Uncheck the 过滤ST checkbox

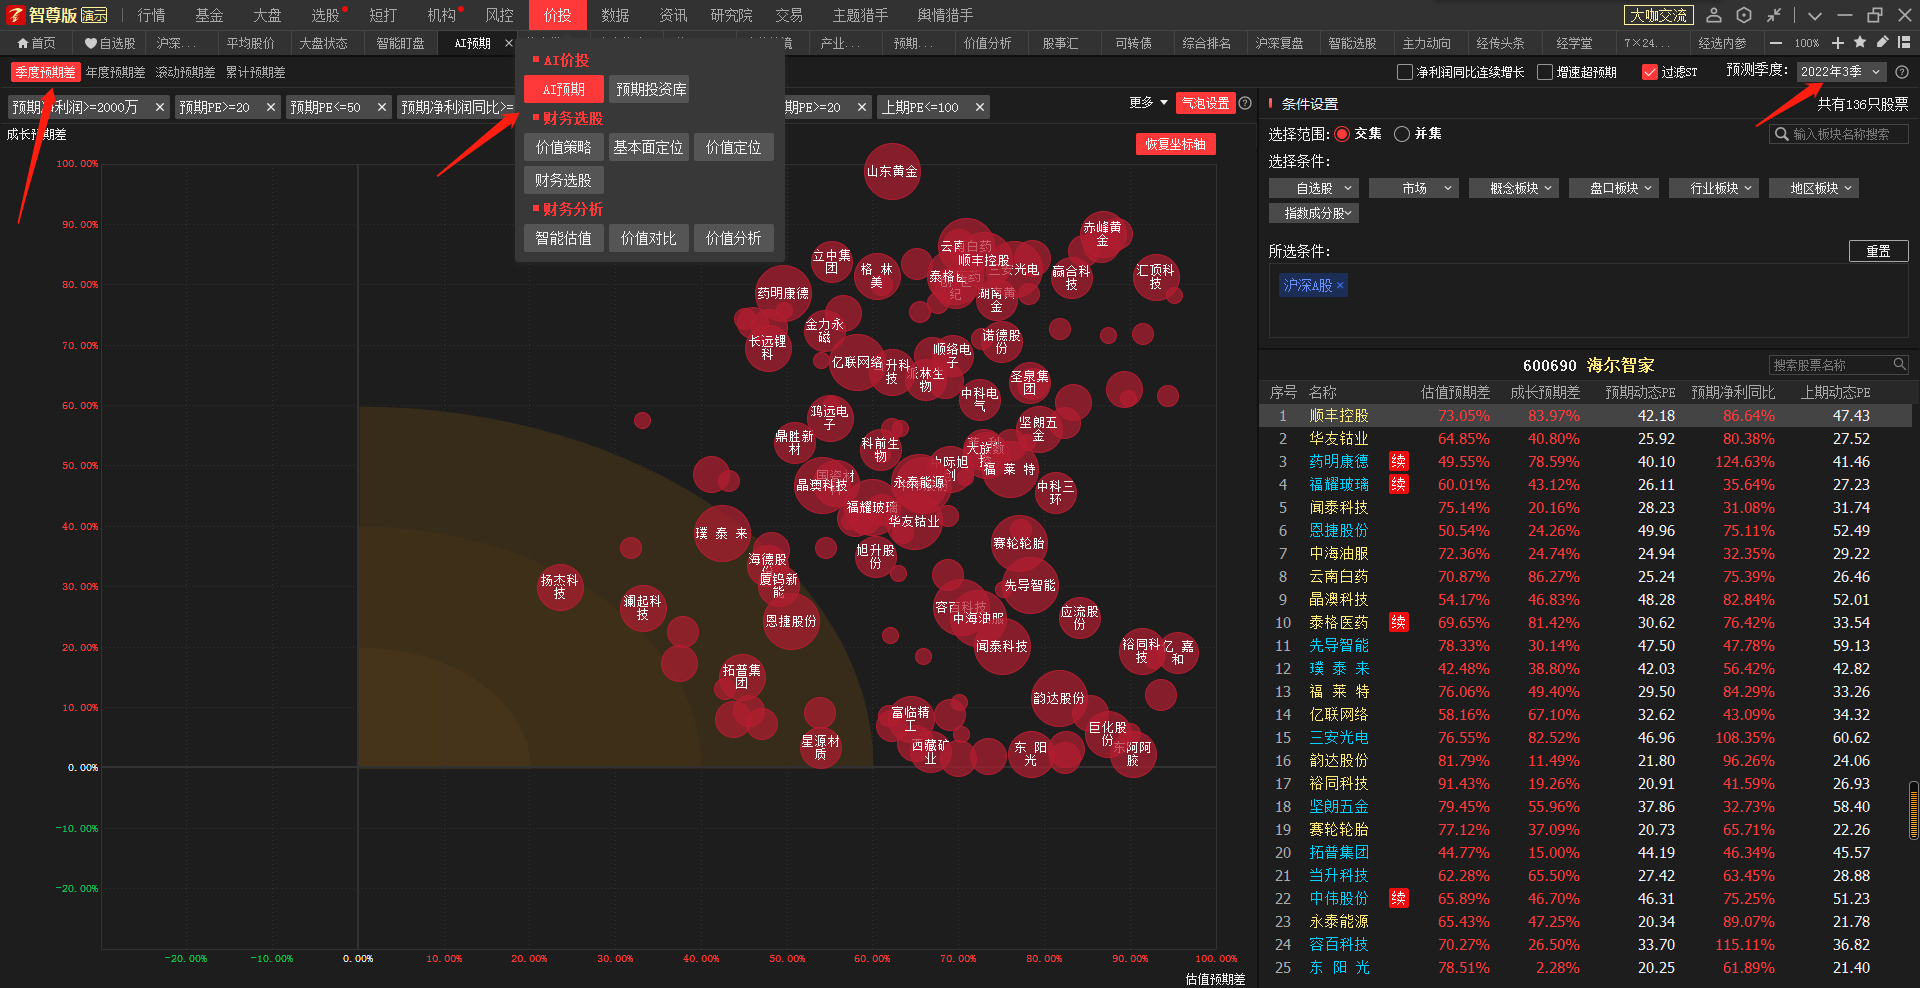pyautogui.click(x=1650, y=72)
